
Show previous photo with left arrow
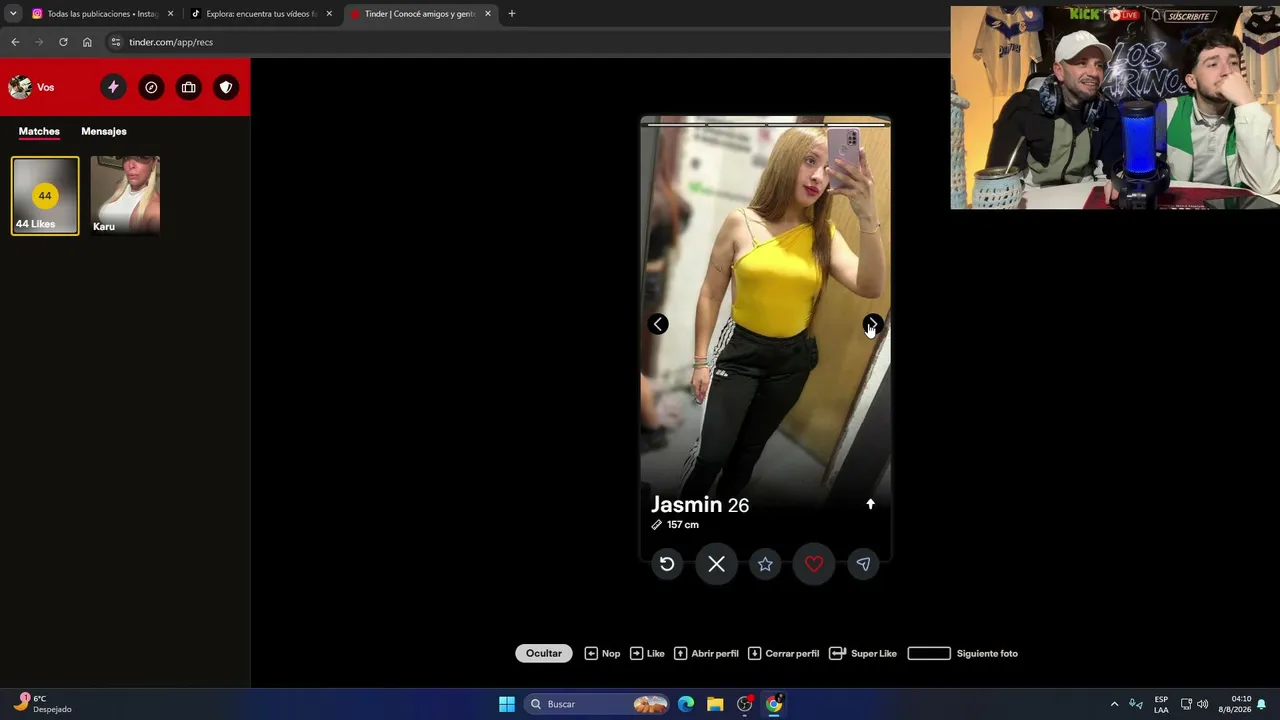[658, 324]
